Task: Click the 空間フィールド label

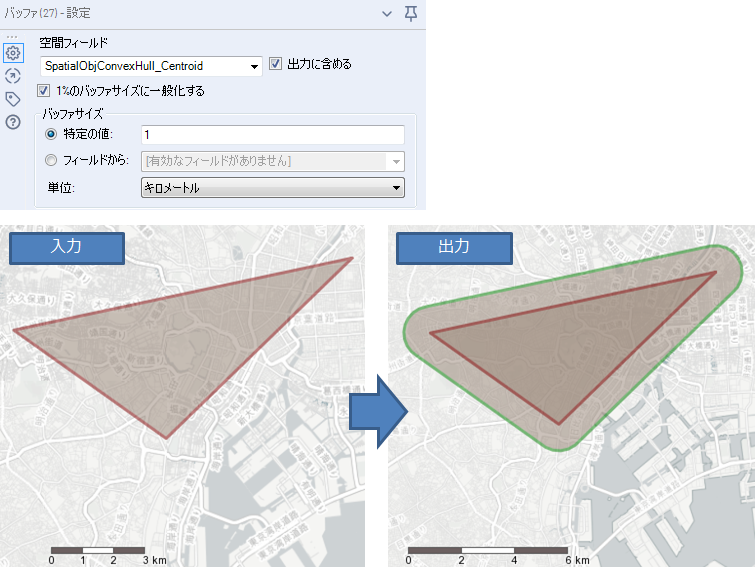Action: pyautogui.click(x=73, y=43)
